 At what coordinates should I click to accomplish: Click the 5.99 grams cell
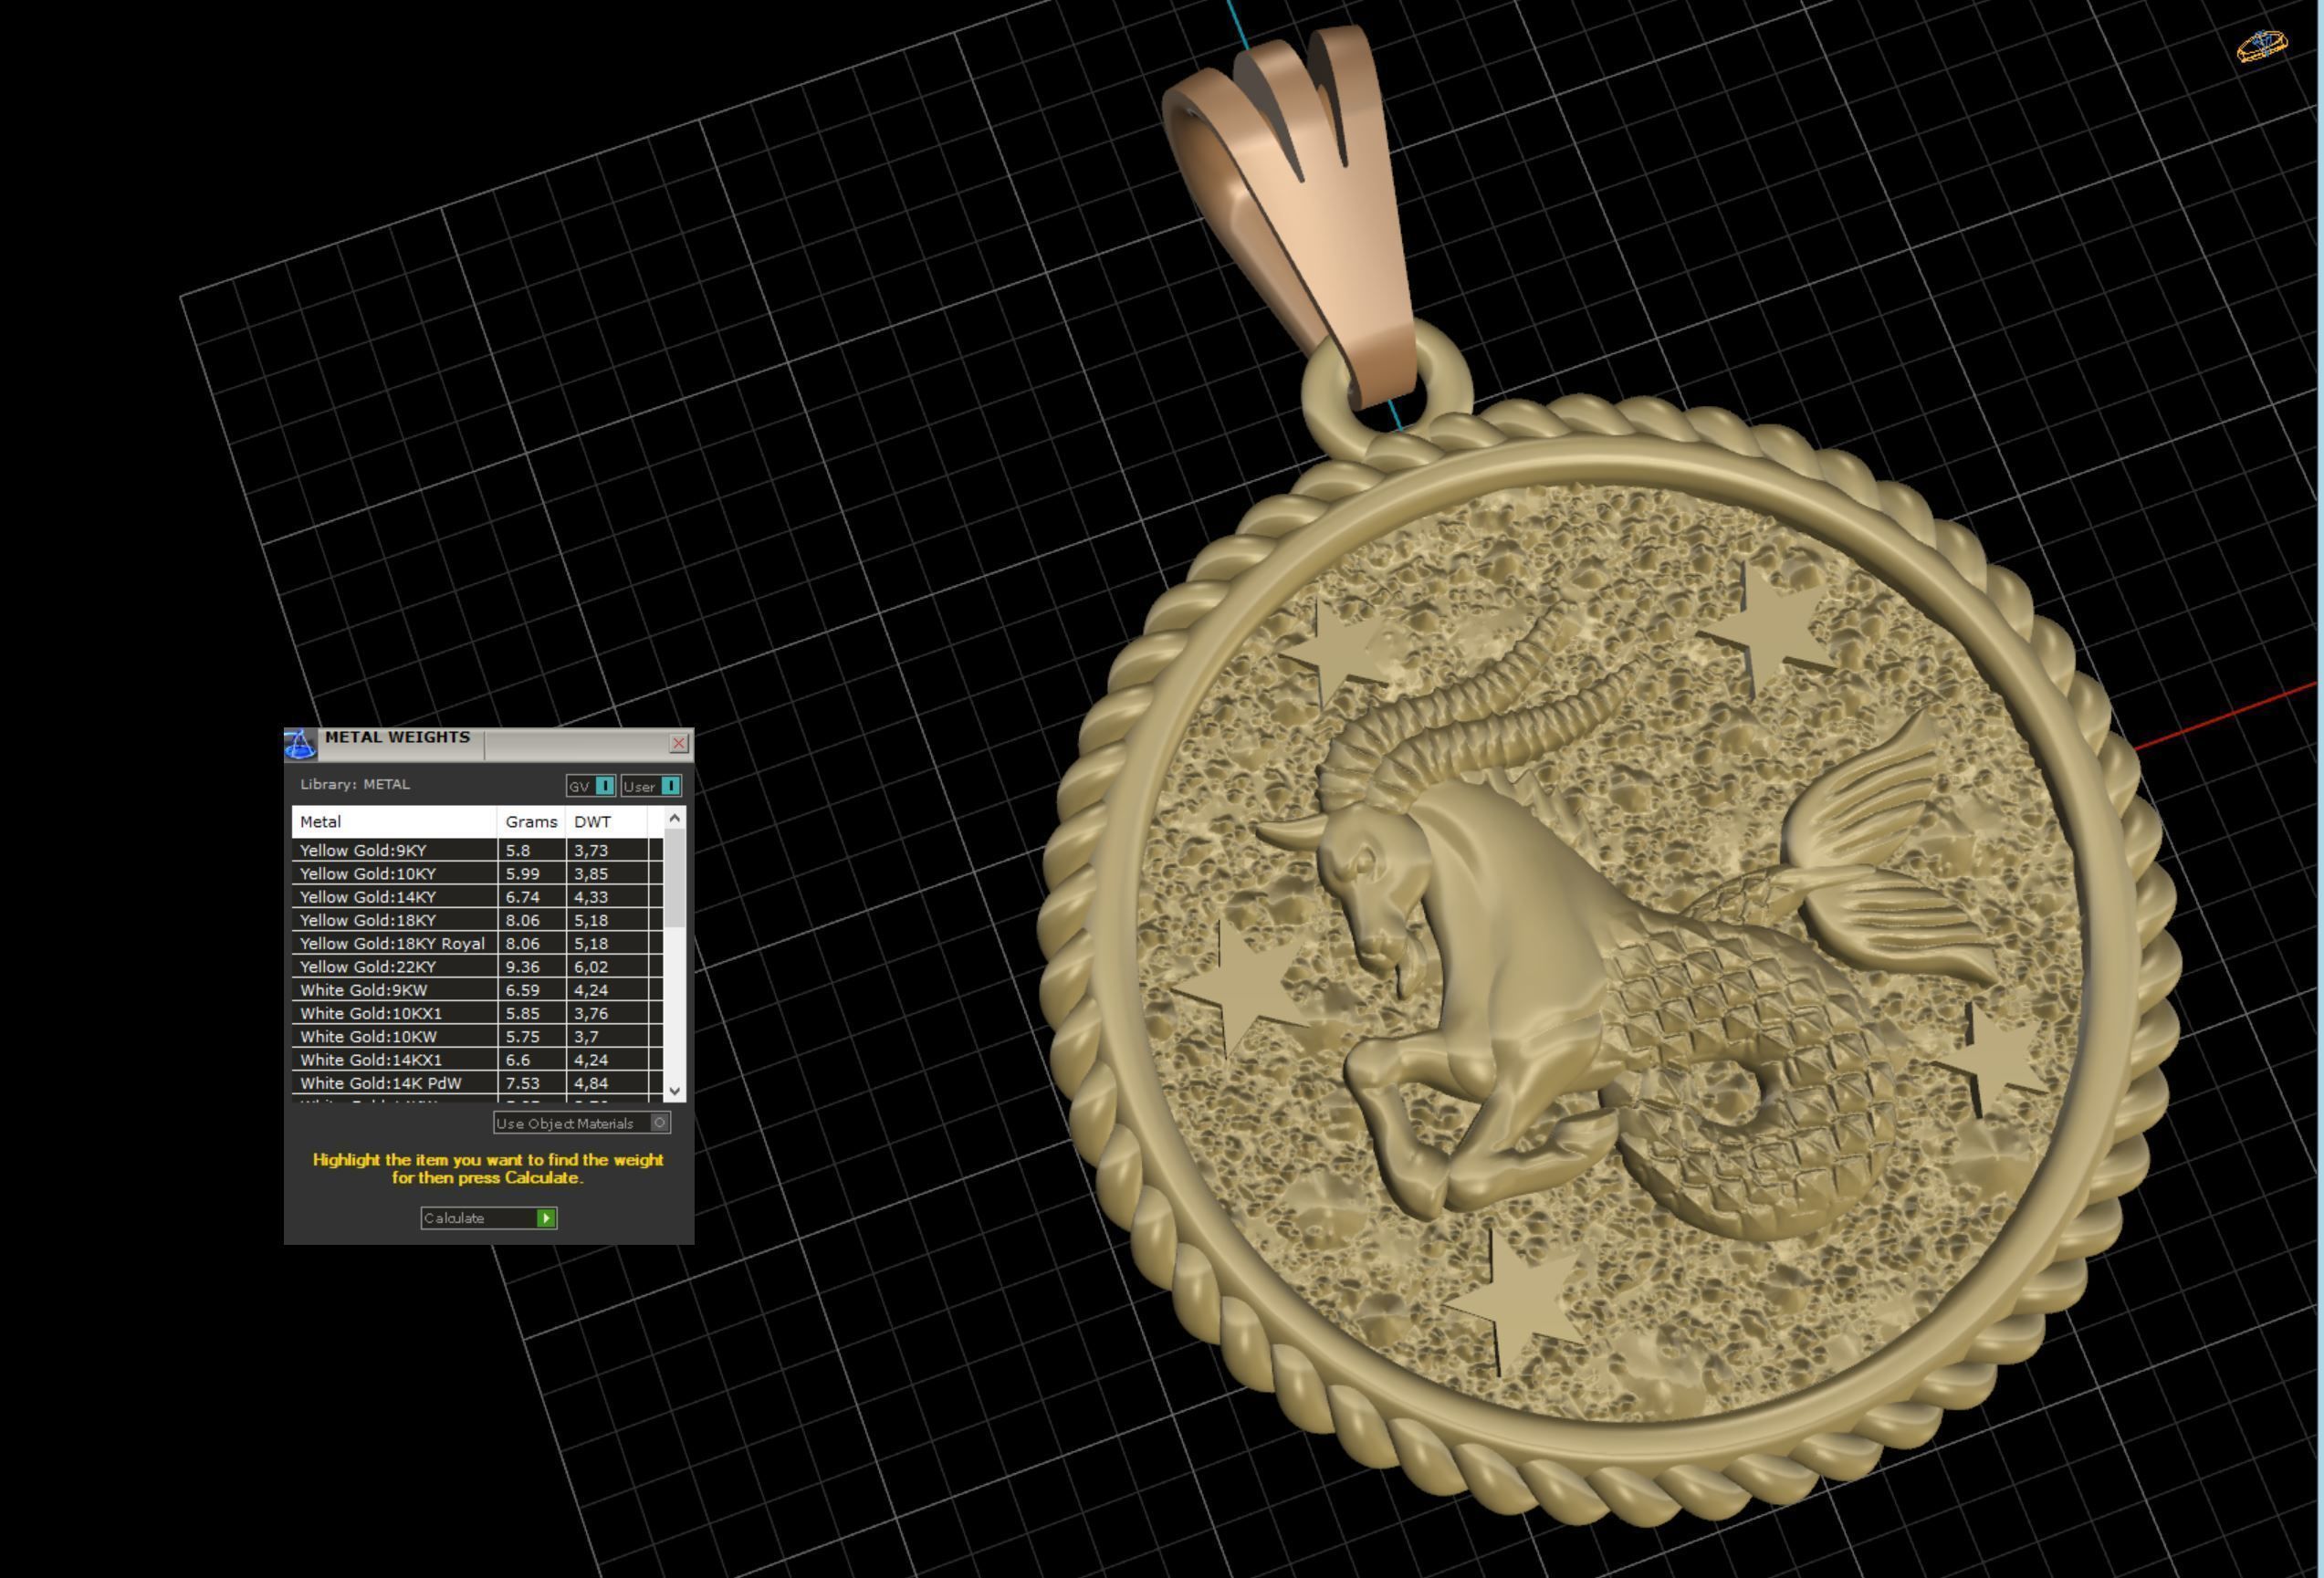coord(531,873)
